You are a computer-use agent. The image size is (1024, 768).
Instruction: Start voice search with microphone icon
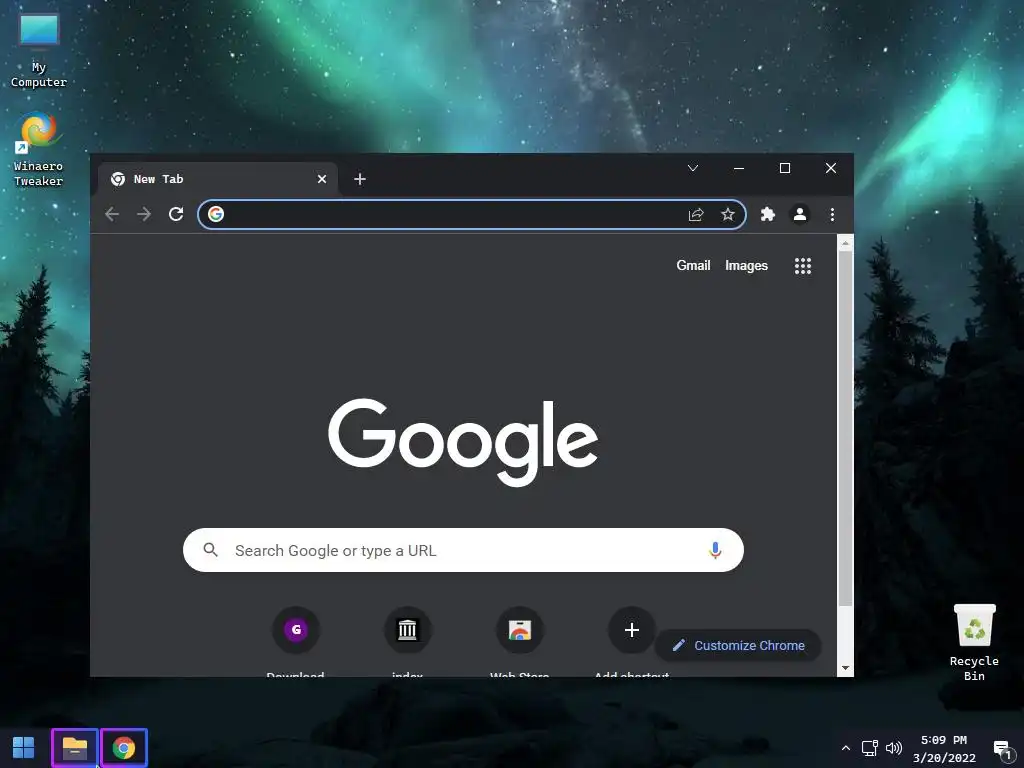[x=715, y=551]
